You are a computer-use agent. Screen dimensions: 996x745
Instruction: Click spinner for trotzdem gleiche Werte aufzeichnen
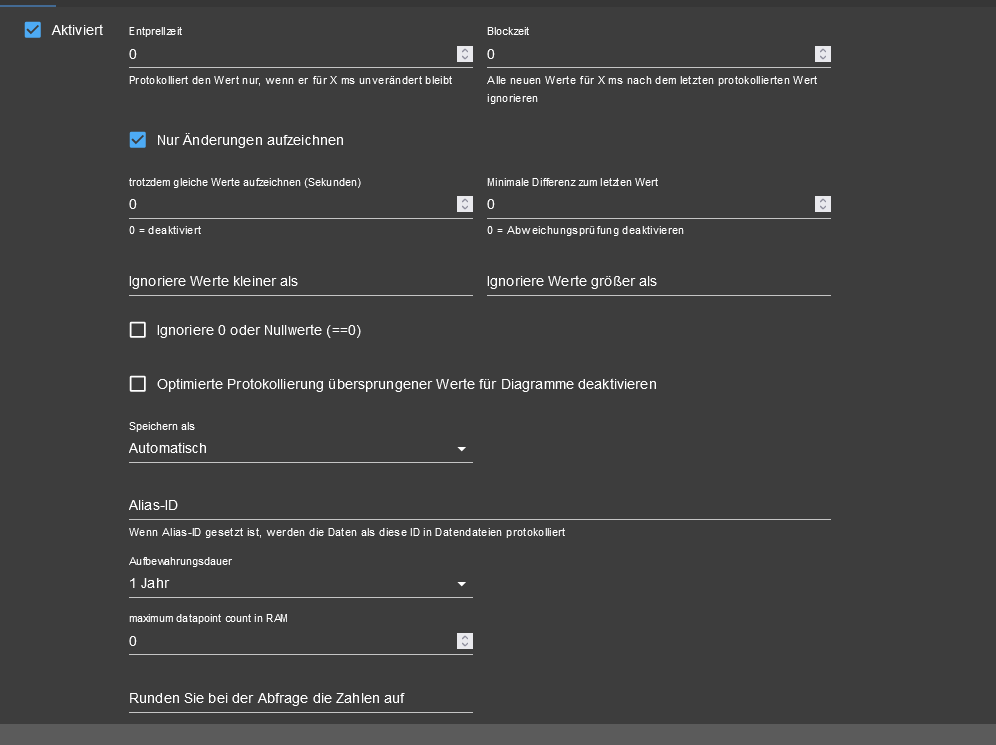465,204
